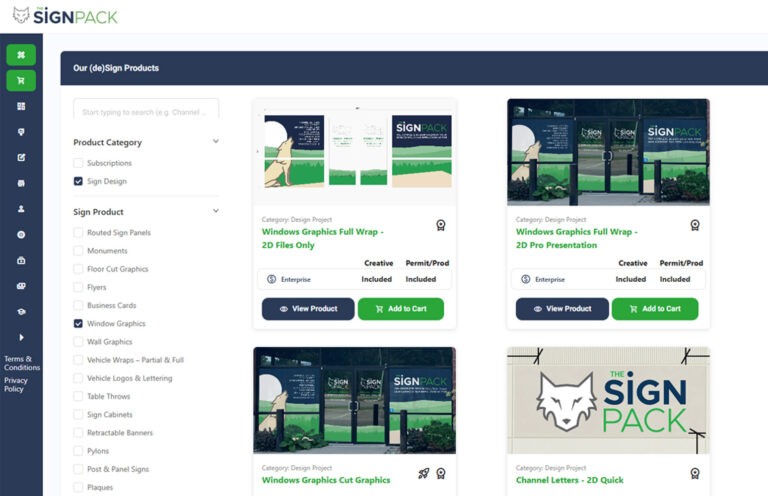Click Enterprise label on 2D Files Only card

(x=296, y=280)
